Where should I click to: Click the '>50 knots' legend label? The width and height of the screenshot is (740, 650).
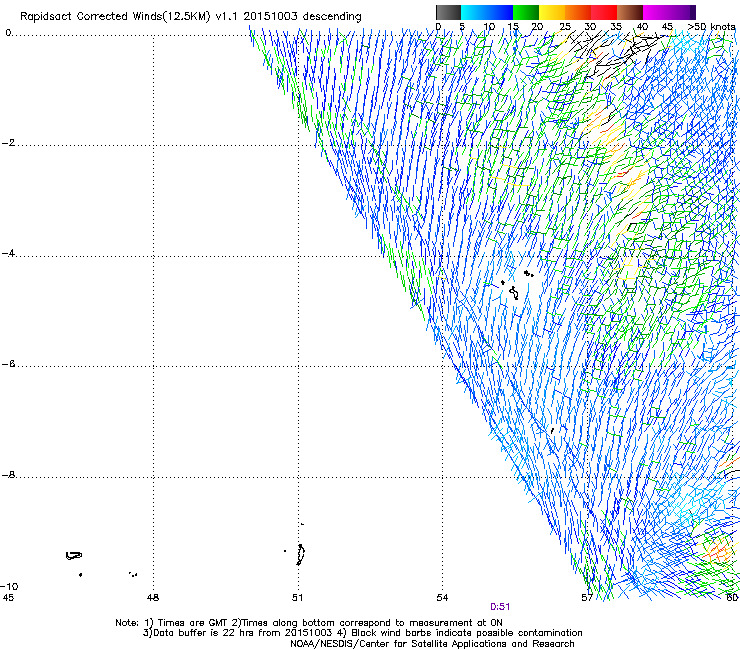712,27
